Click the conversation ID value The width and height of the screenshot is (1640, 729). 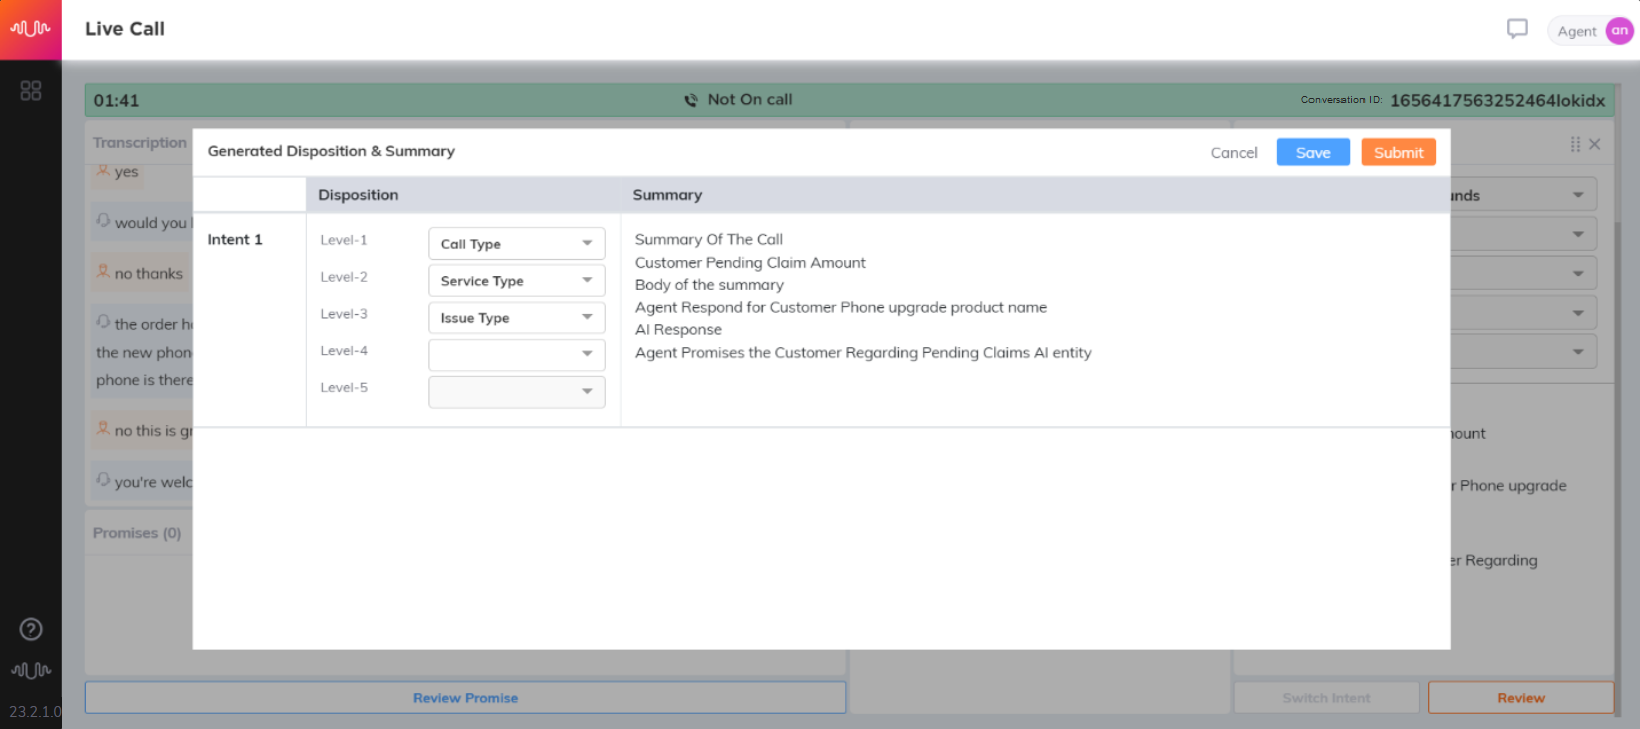point(1497,100)
